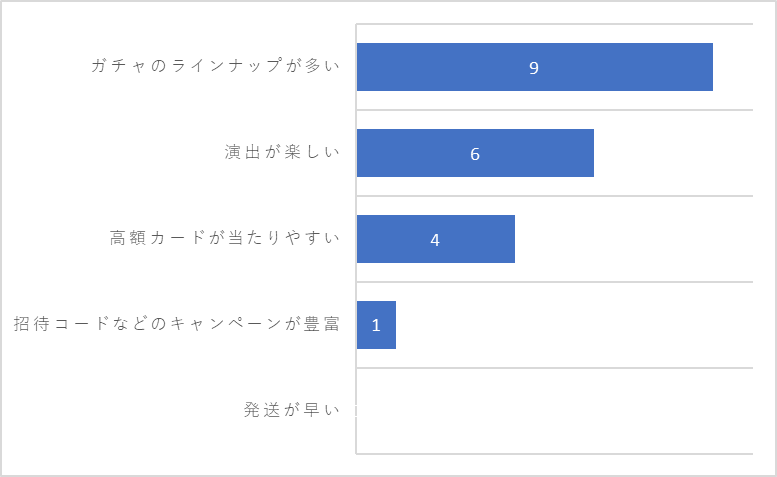Select the bar showing value 6
The width and height of the screenshot is (777, 477).
475,153
